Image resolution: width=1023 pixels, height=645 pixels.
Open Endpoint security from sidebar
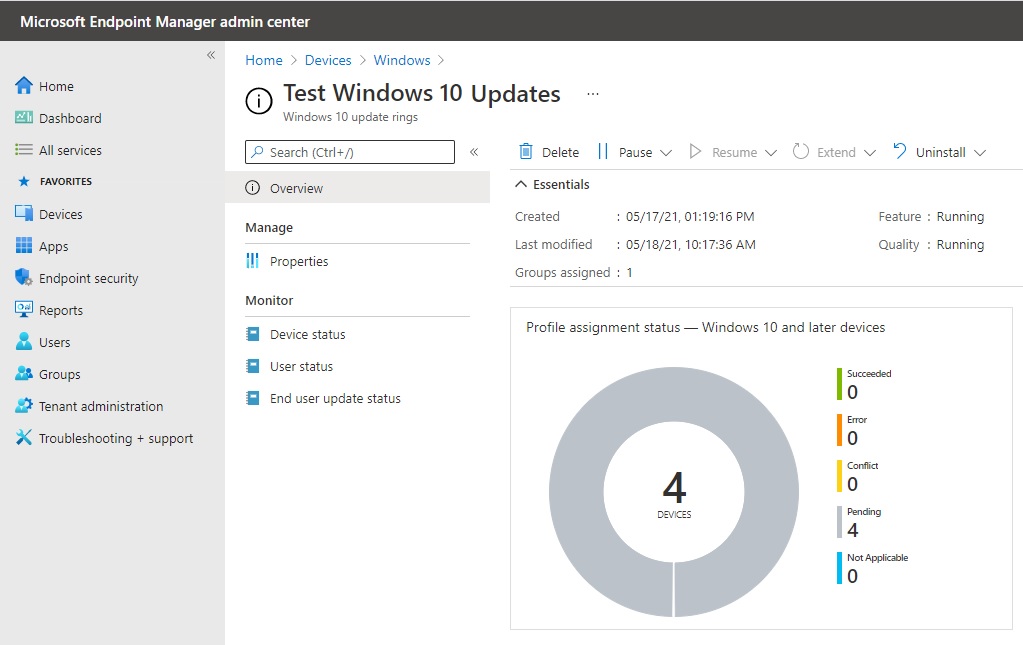89,278
